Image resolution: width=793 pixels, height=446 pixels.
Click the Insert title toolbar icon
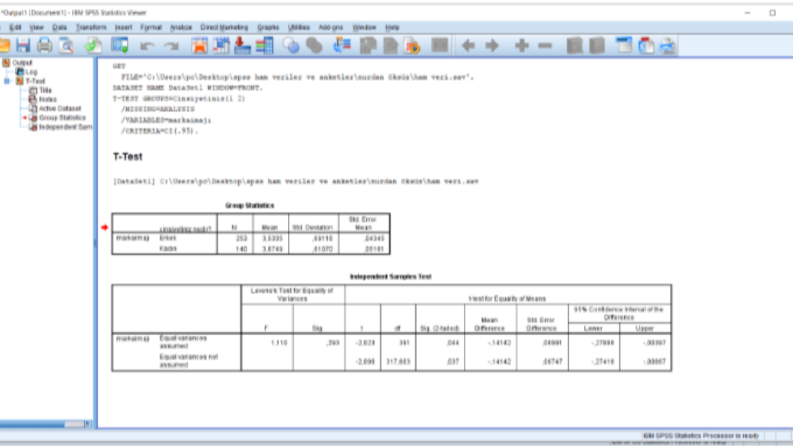coord(646,46)
